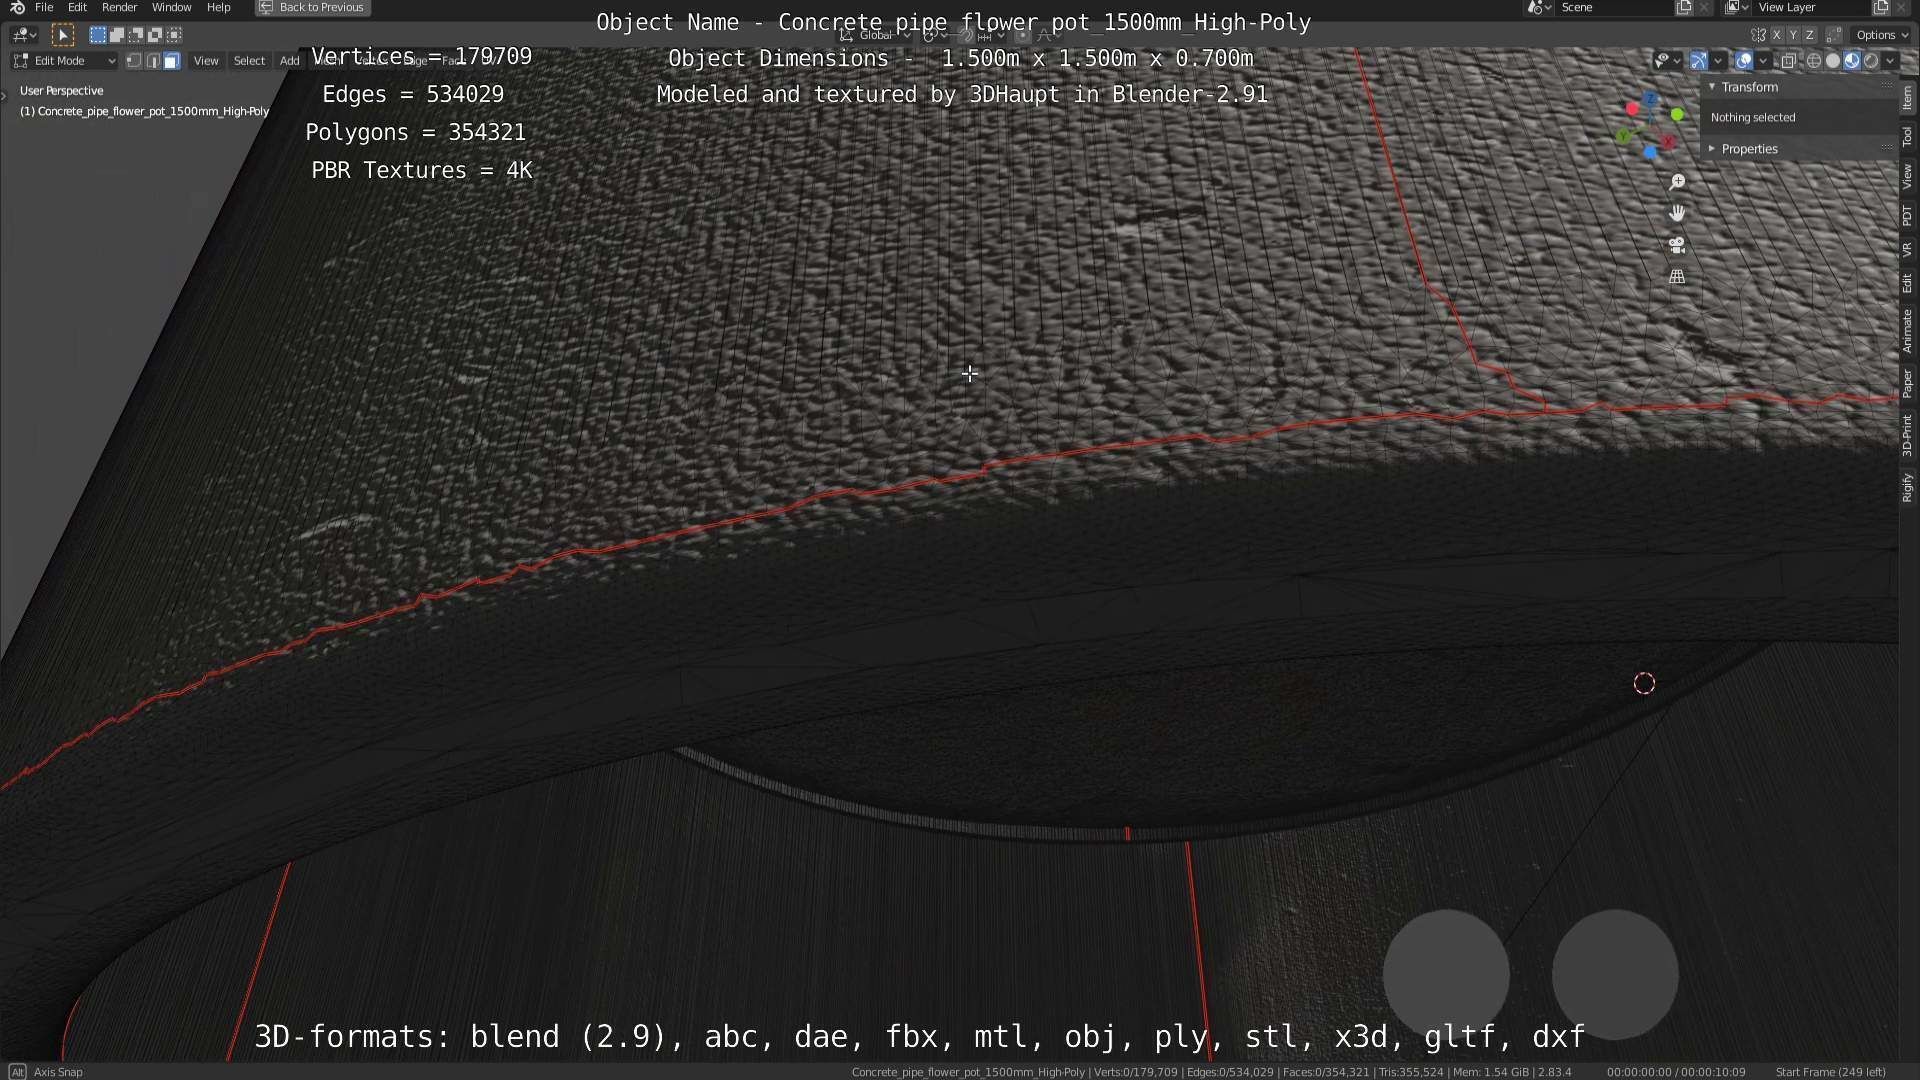Click the hand pan view icon
This screenshot has height=1080, width=1920.
click(1677, 213)
